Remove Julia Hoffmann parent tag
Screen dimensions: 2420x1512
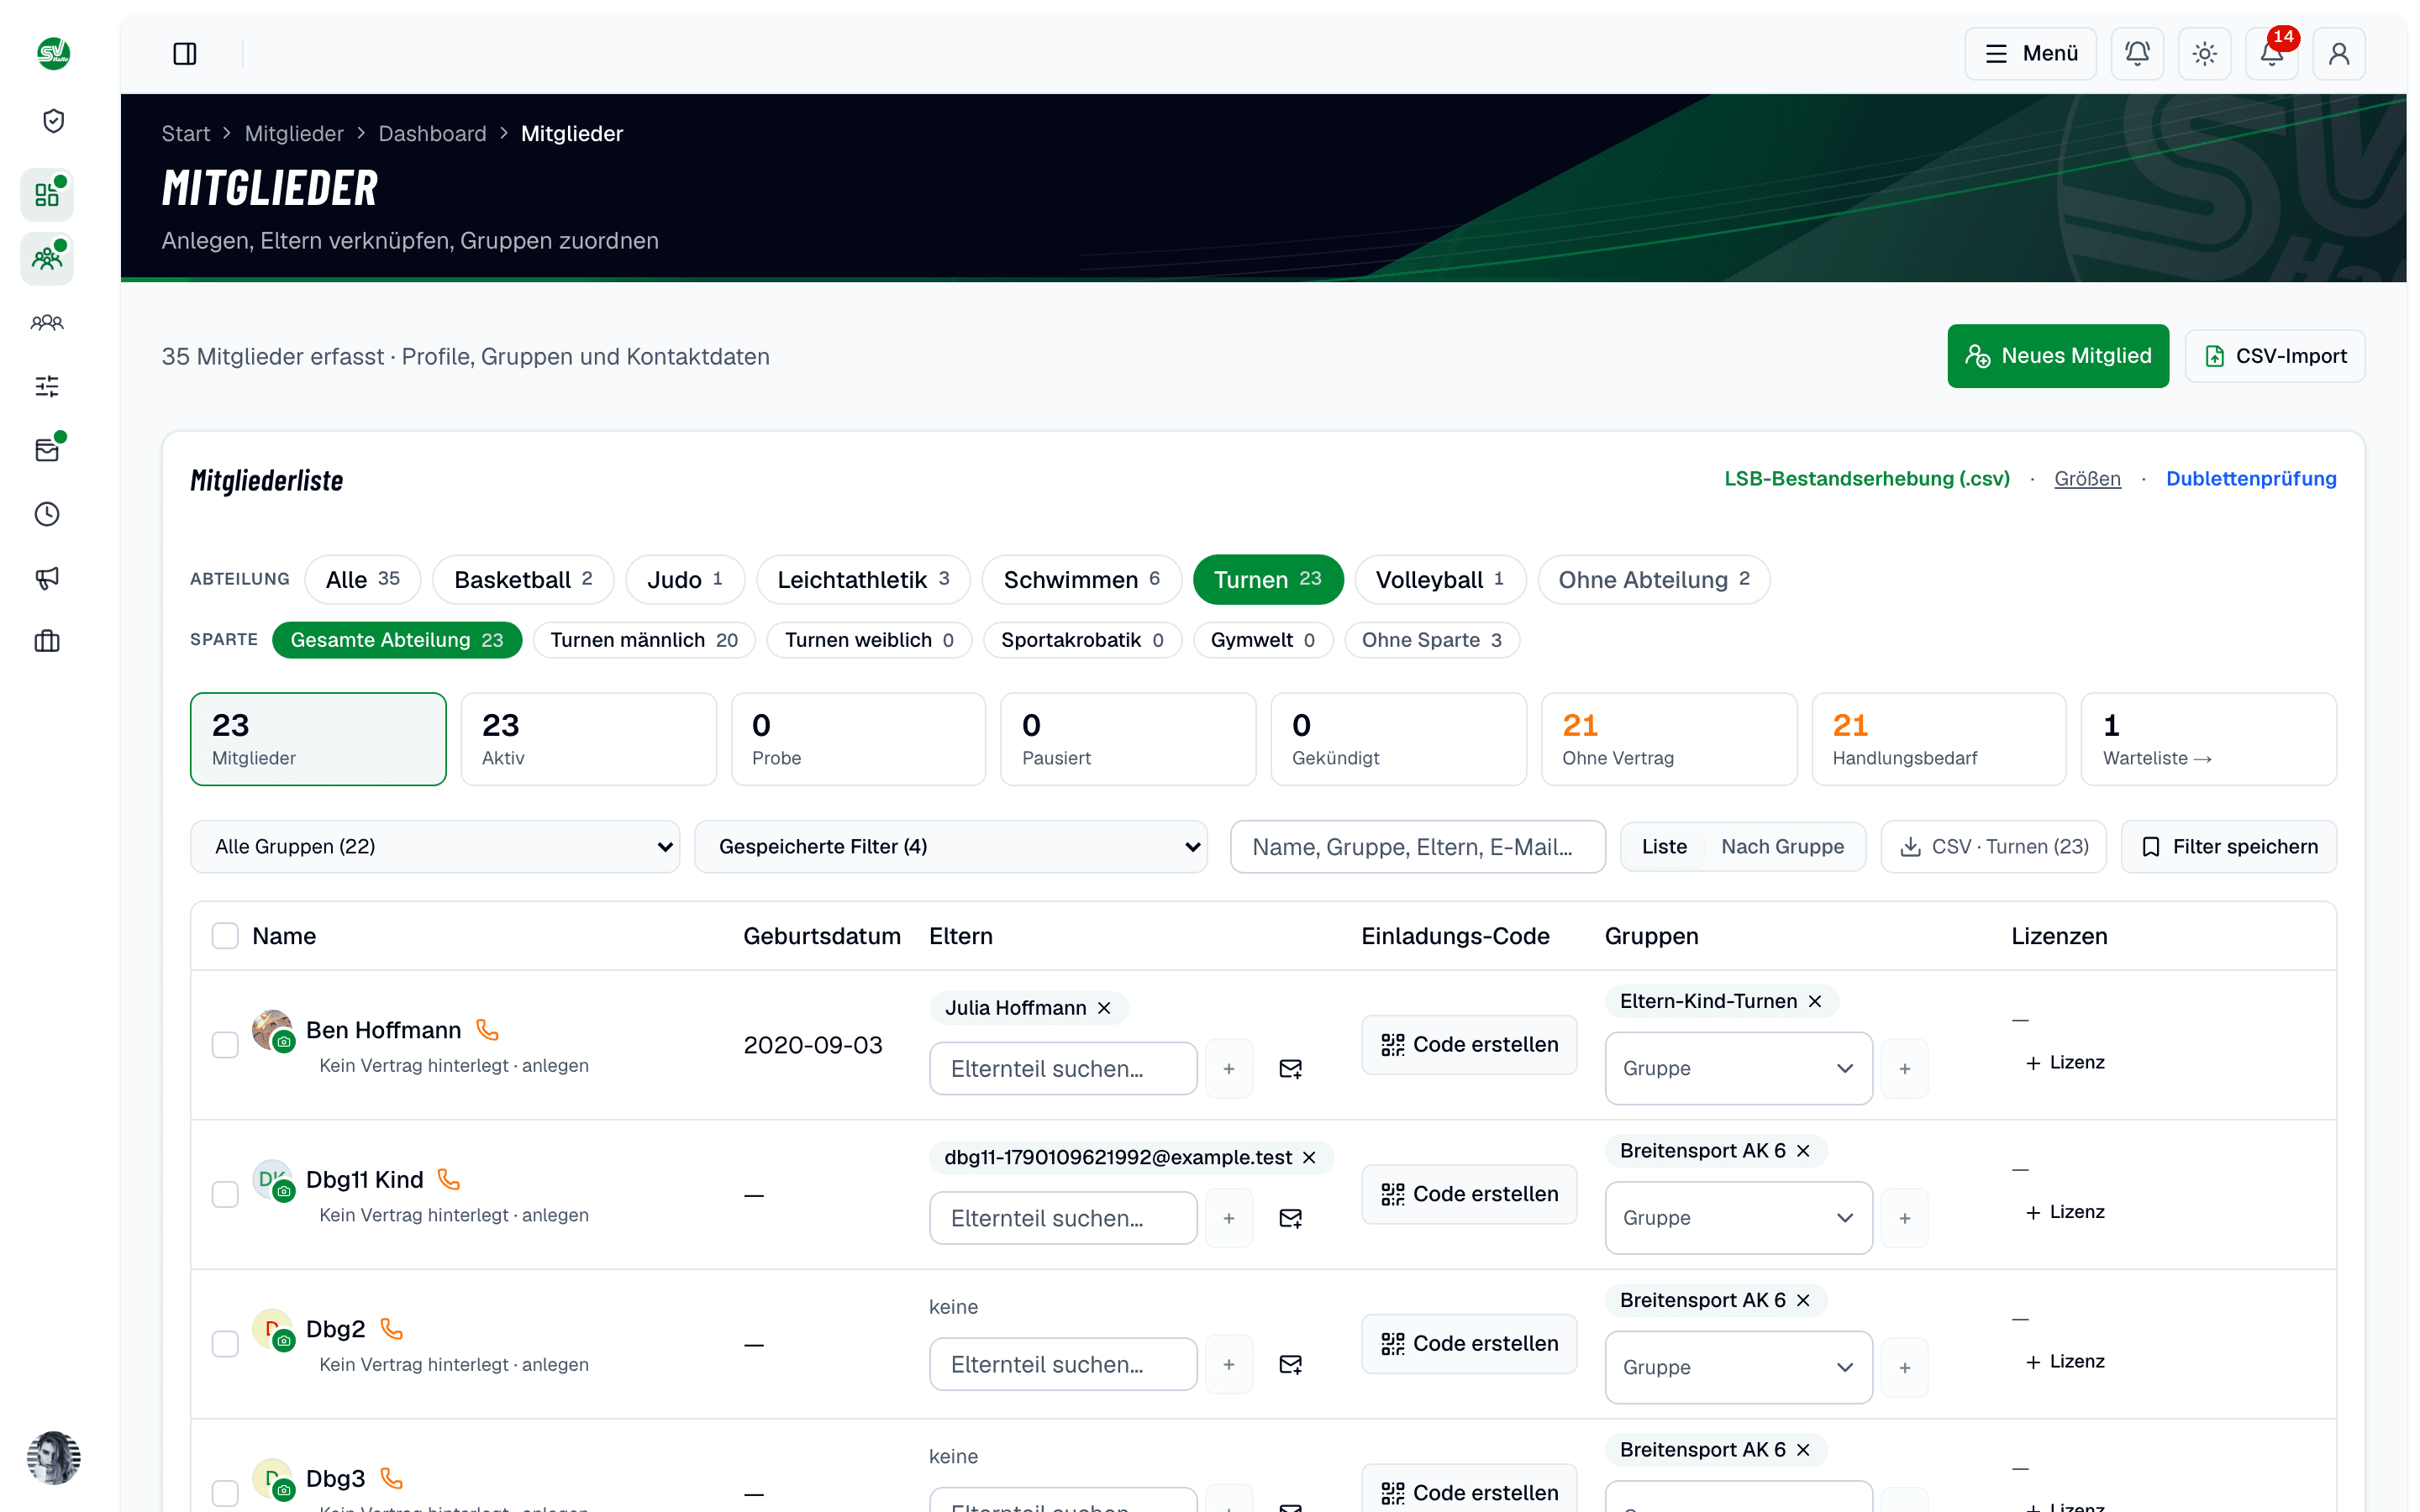1104,1008
